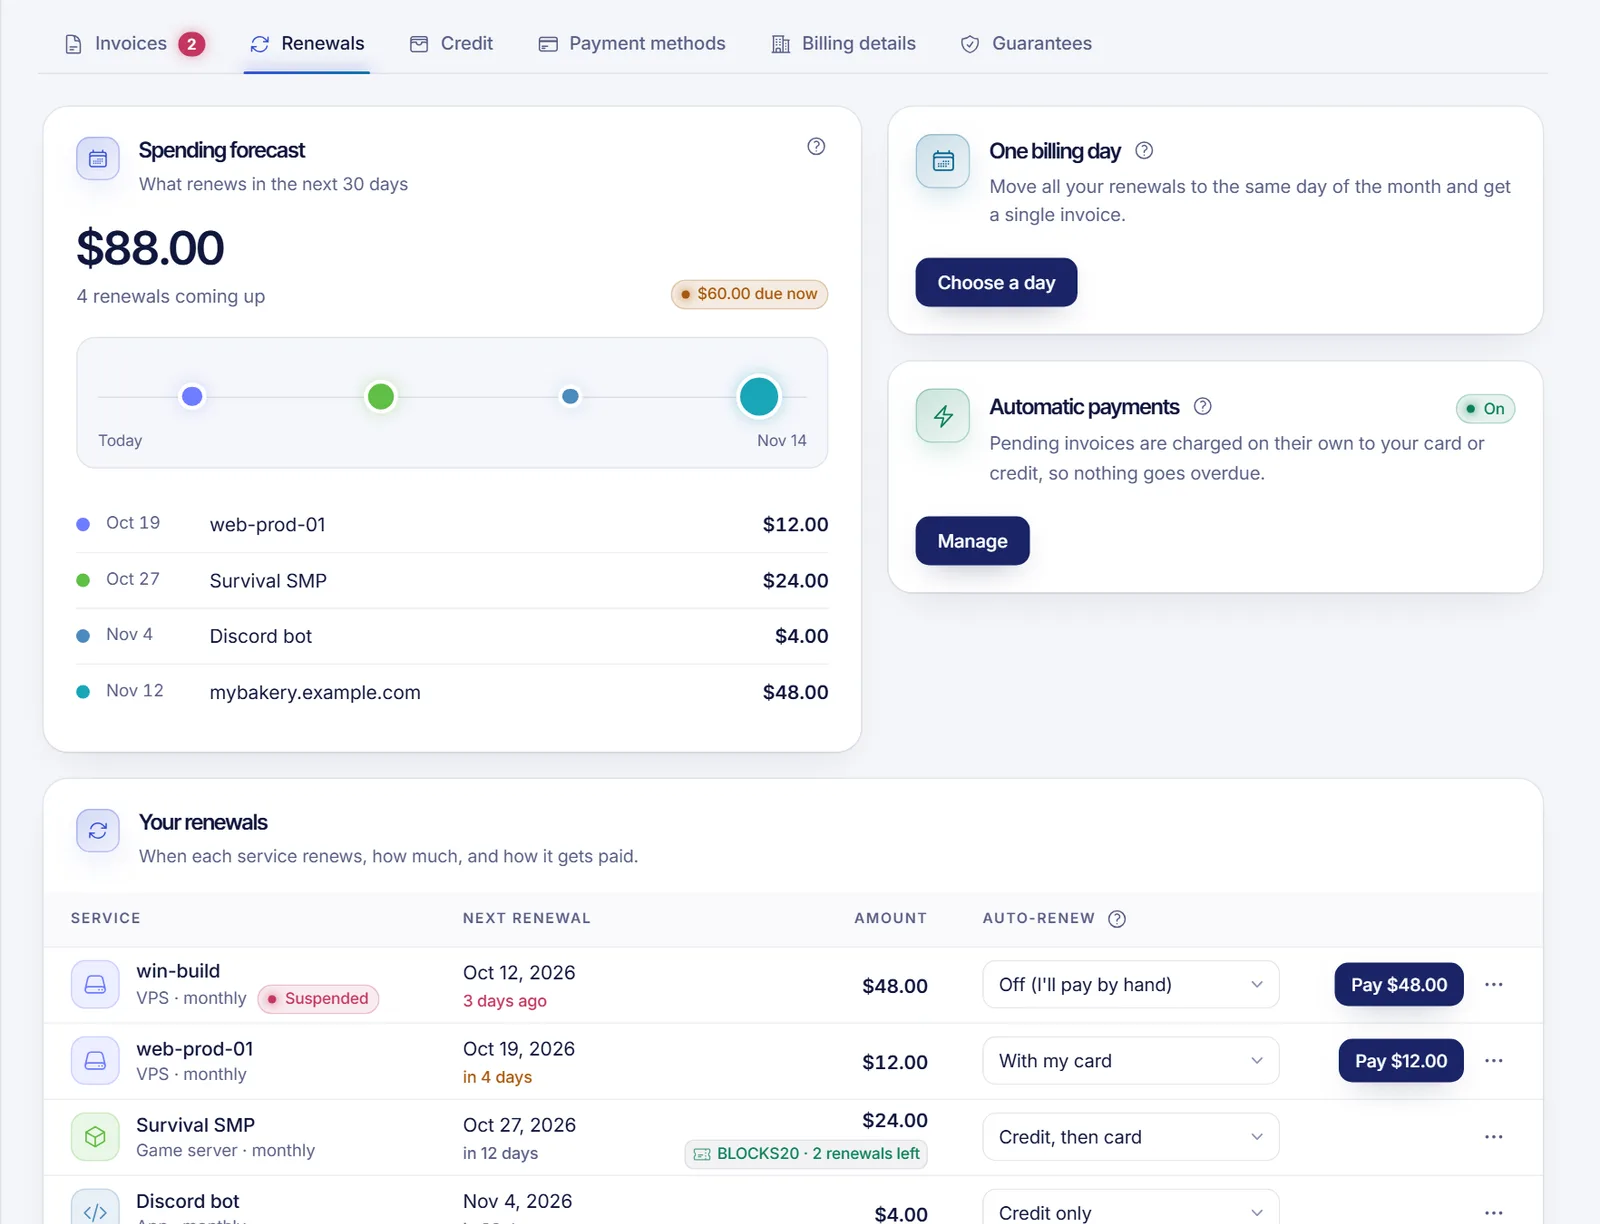Click the One billing day help icon
1600x1224 pixels.
click(1145, 151)
